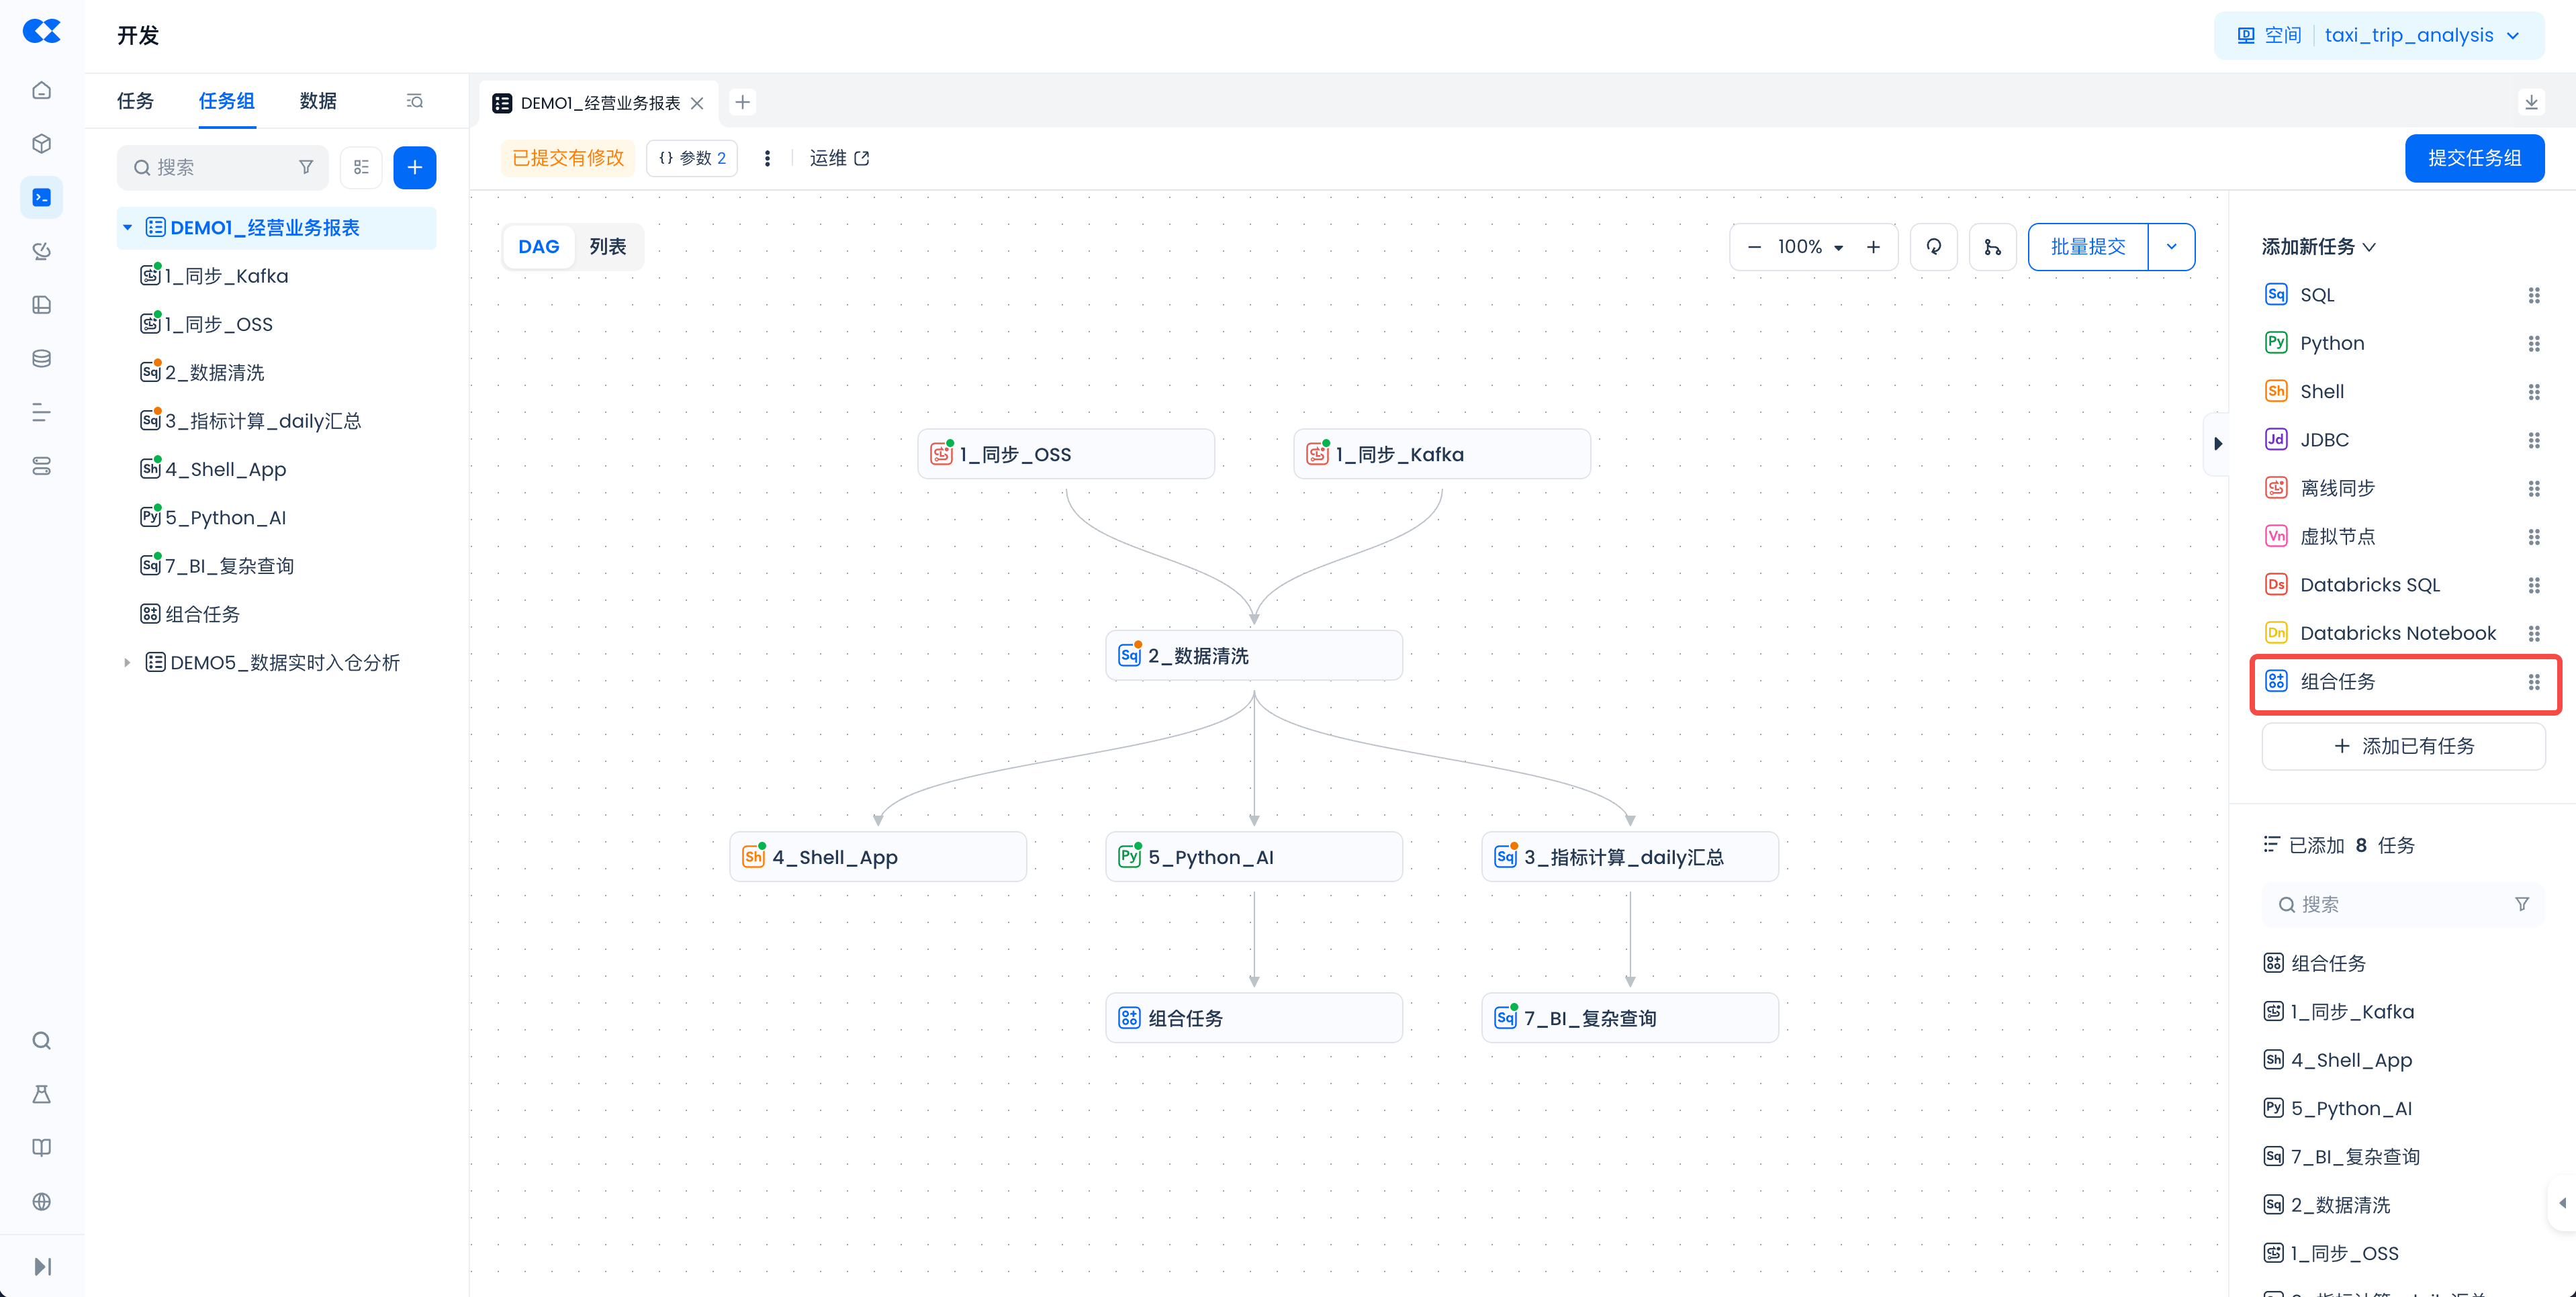Switch to DAG view
This screenshot has height=1297, width=2576.
coord(538,247)
